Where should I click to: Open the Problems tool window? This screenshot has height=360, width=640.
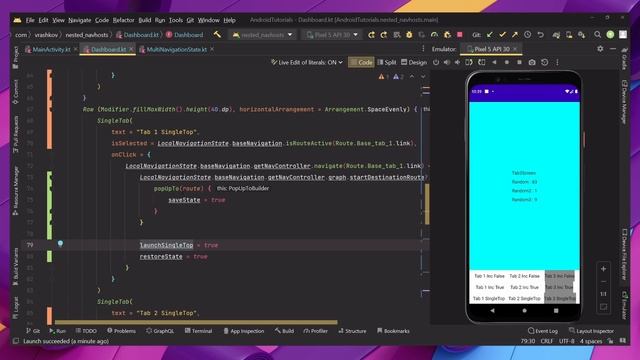coord(121,331)
